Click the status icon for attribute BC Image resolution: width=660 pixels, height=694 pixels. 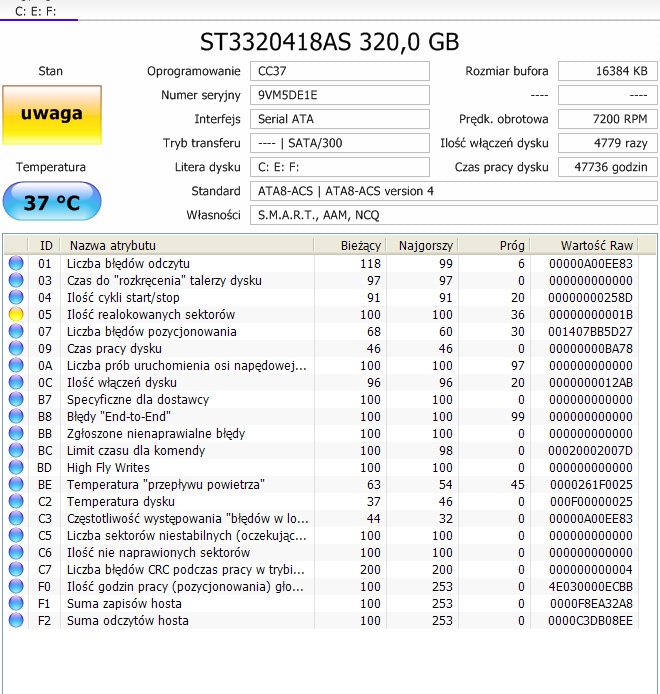click(16, 451)
